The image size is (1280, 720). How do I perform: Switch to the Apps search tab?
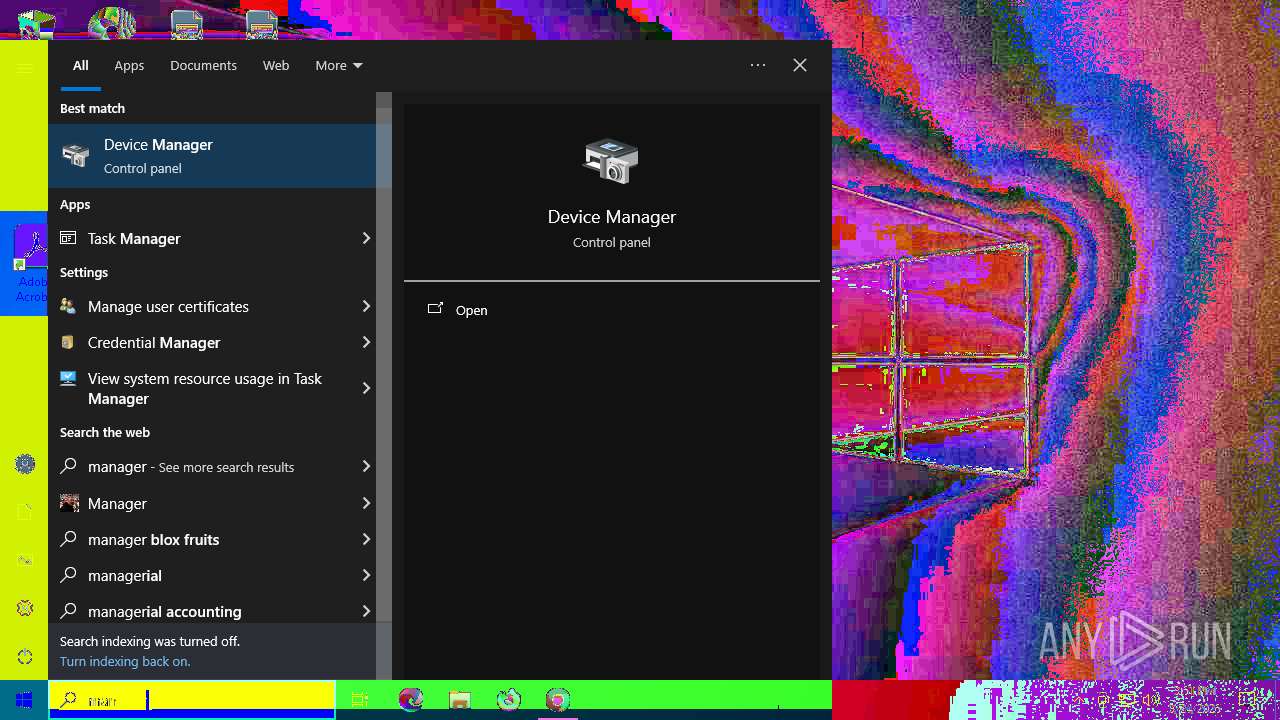click(129, 65)
